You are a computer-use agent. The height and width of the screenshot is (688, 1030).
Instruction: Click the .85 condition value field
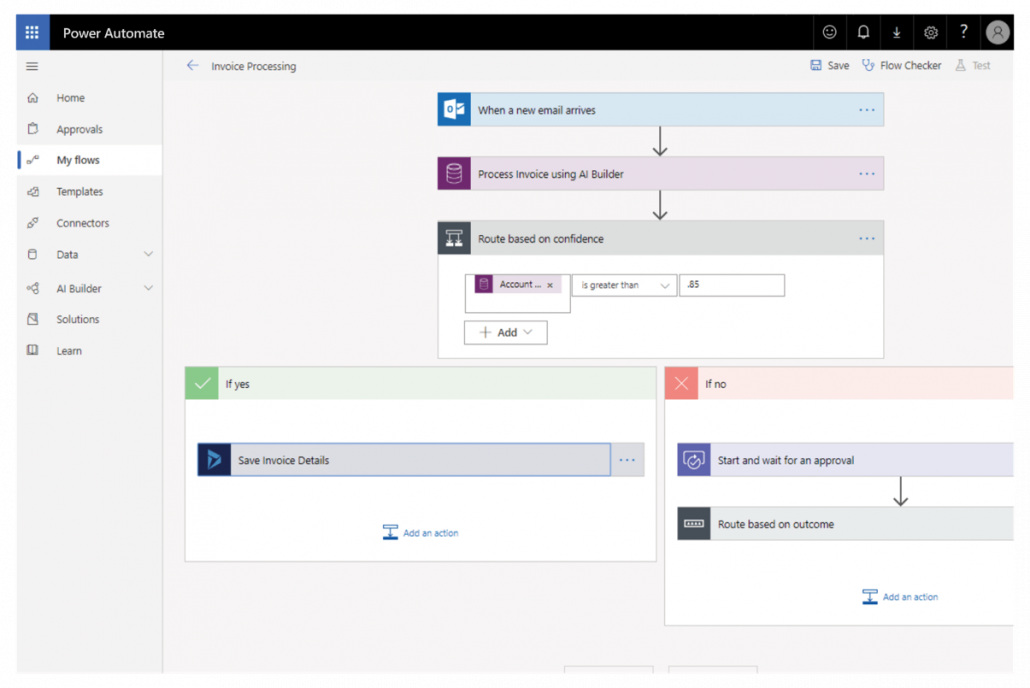731,285
